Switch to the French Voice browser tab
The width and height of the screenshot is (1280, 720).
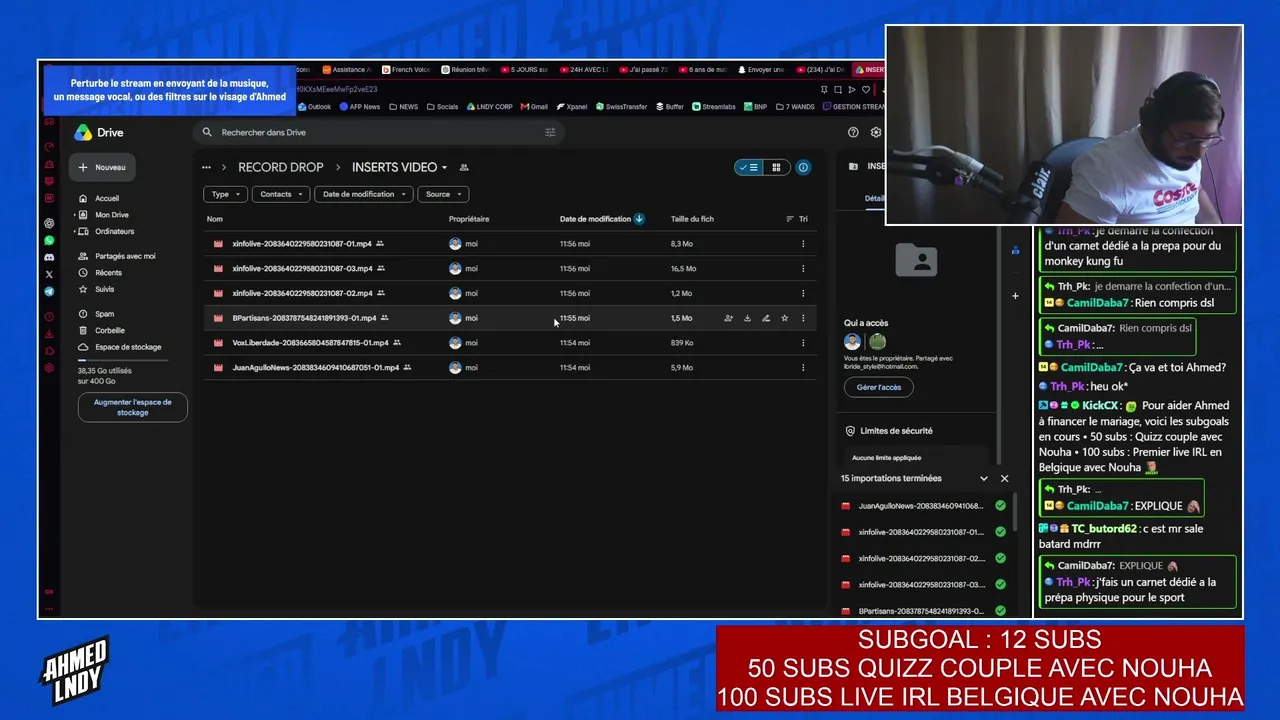[x=406, y=70]
